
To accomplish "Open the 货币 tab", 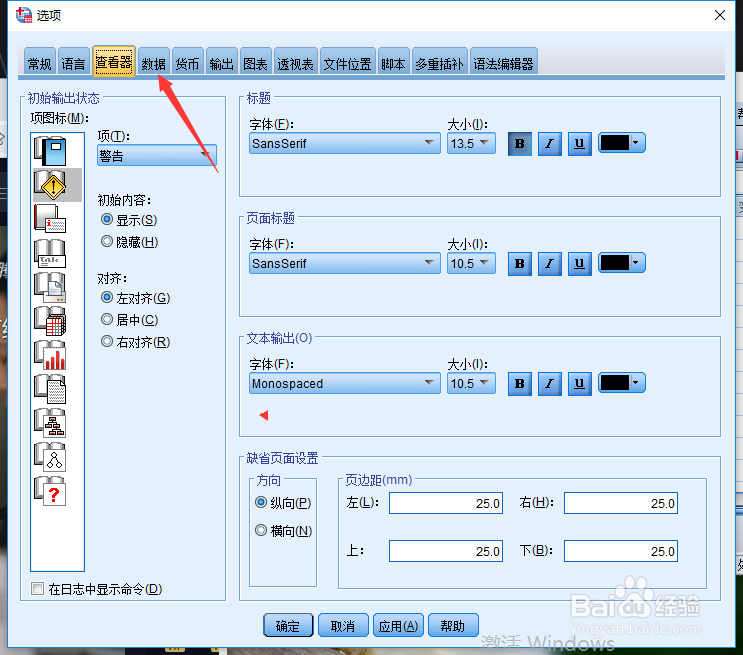I will 188,63.
